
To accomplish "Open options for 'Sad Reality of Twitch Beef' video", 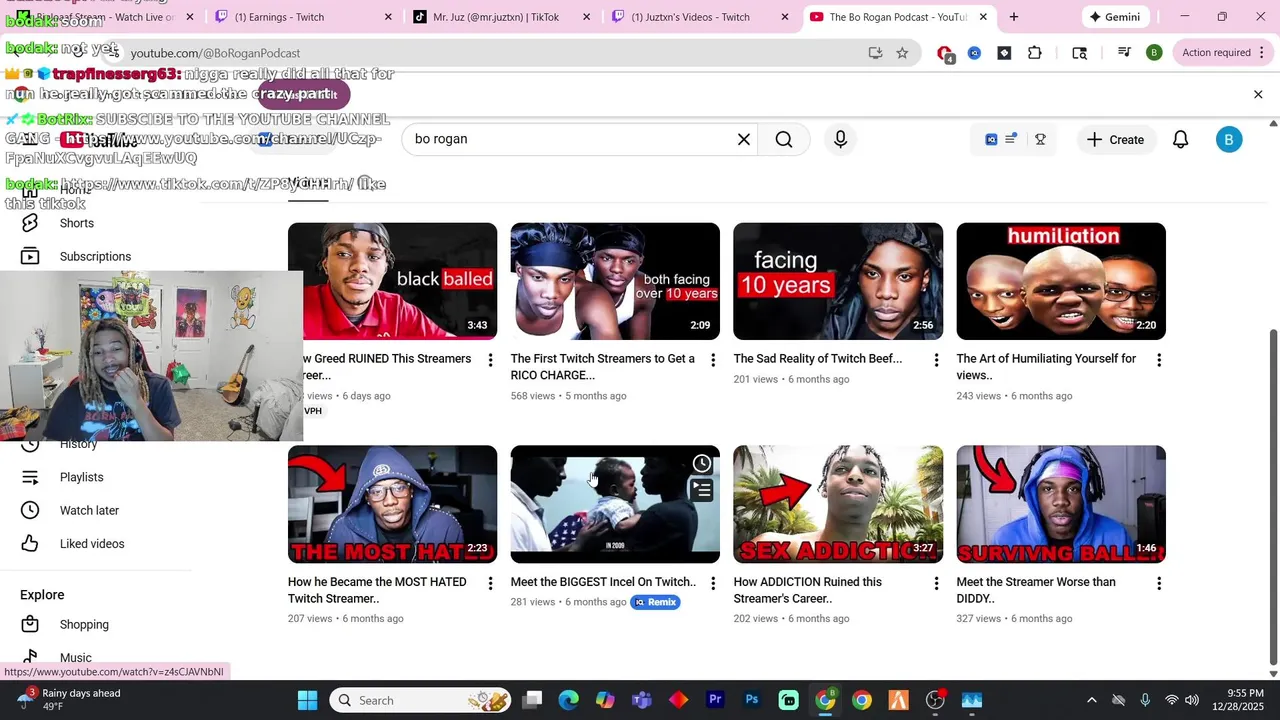I will (936, 360).
